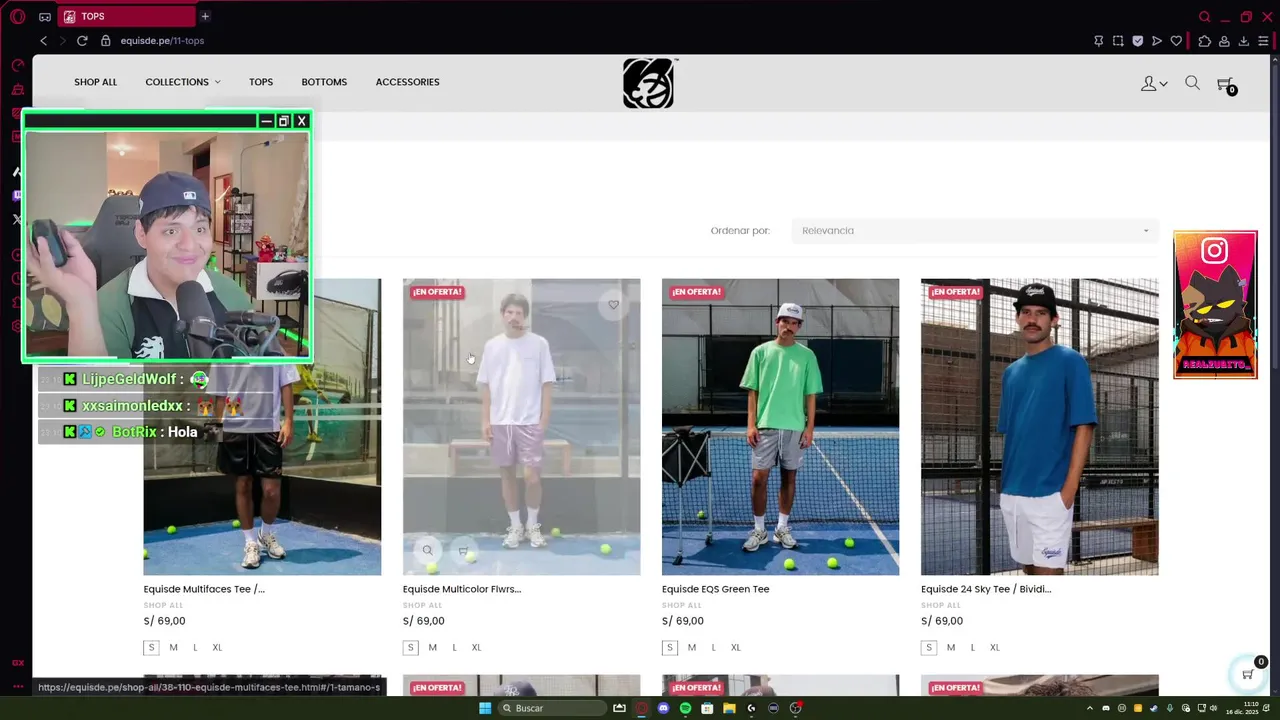1280x720 pixels.
Task: Open Spotify from the taskbar
Action: pos(685,708)
